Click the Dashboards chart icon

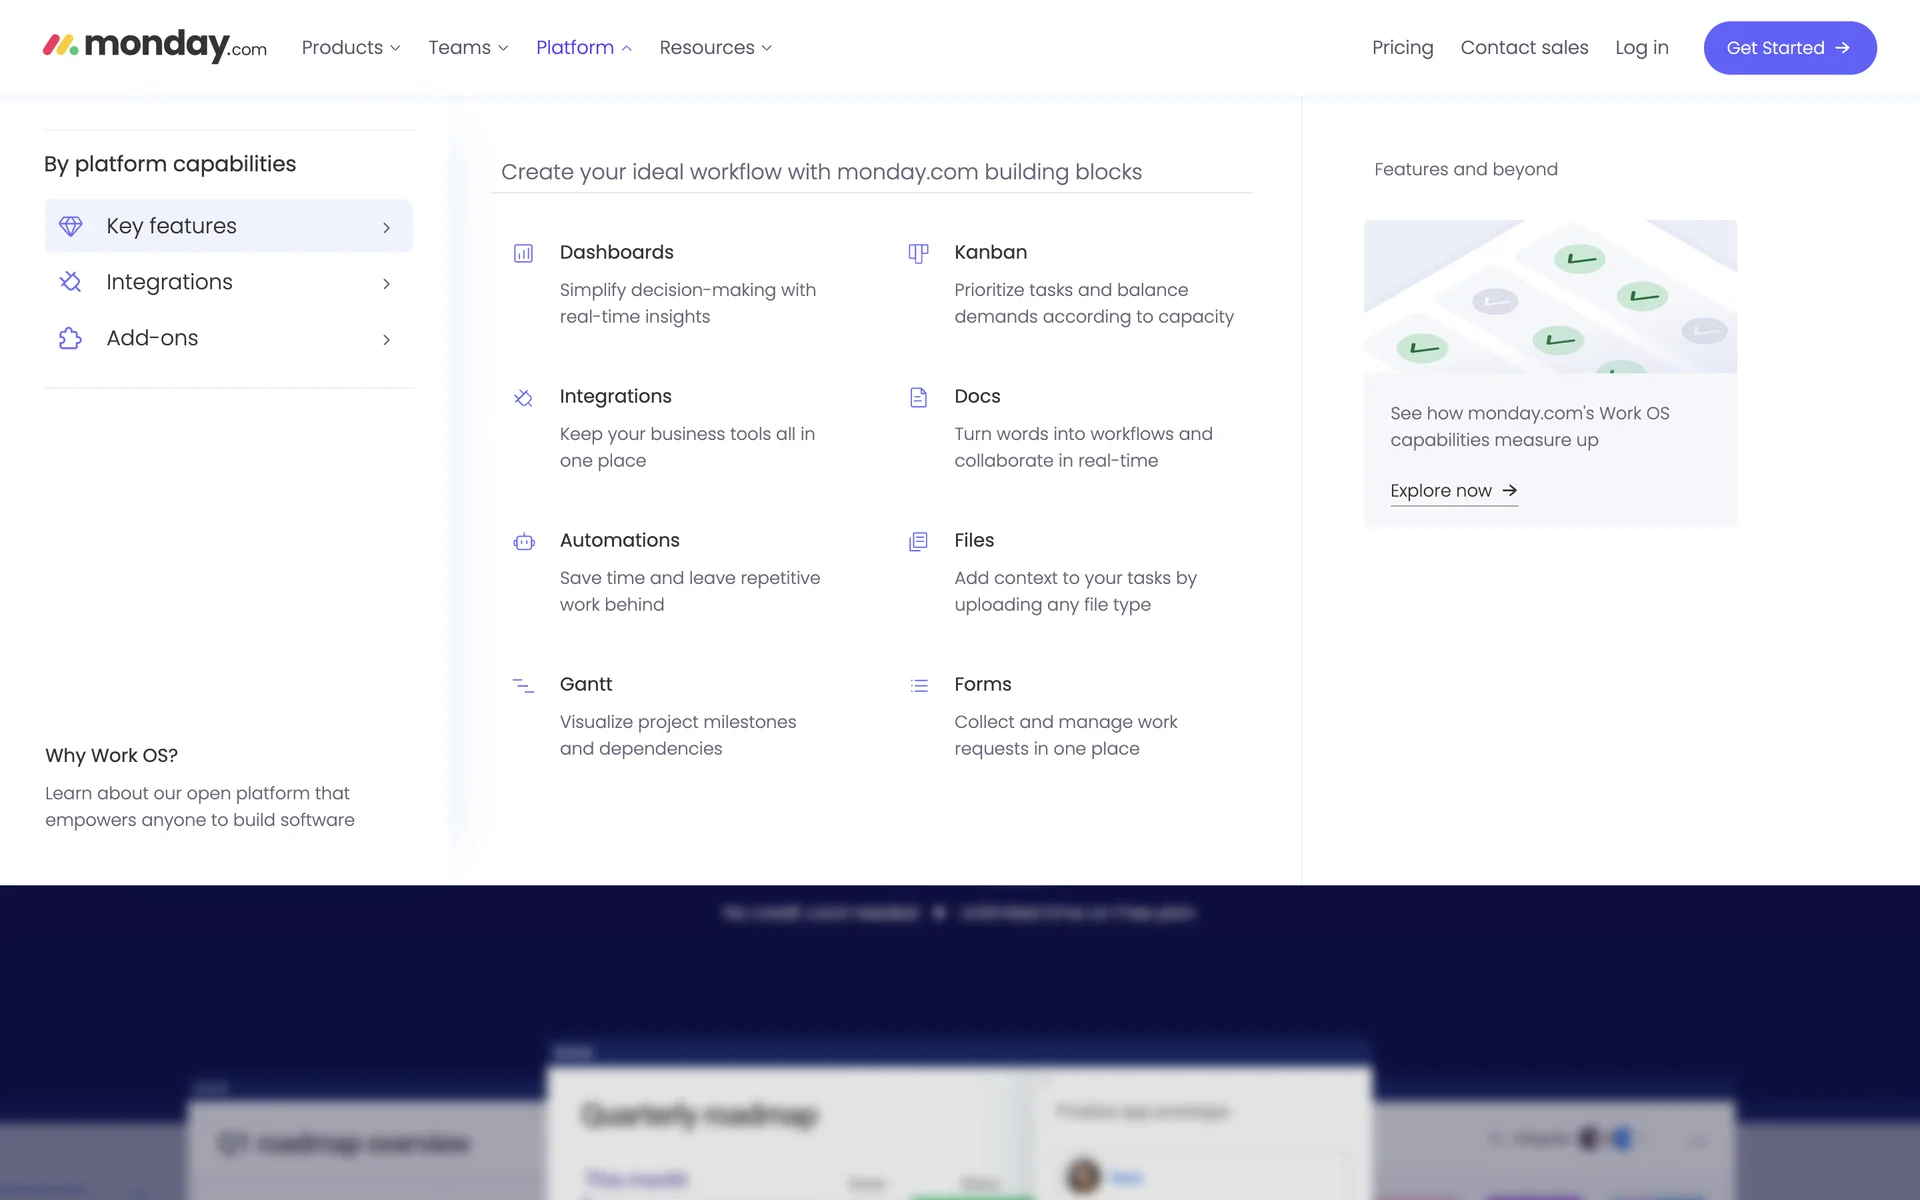(x=523, y=253)
